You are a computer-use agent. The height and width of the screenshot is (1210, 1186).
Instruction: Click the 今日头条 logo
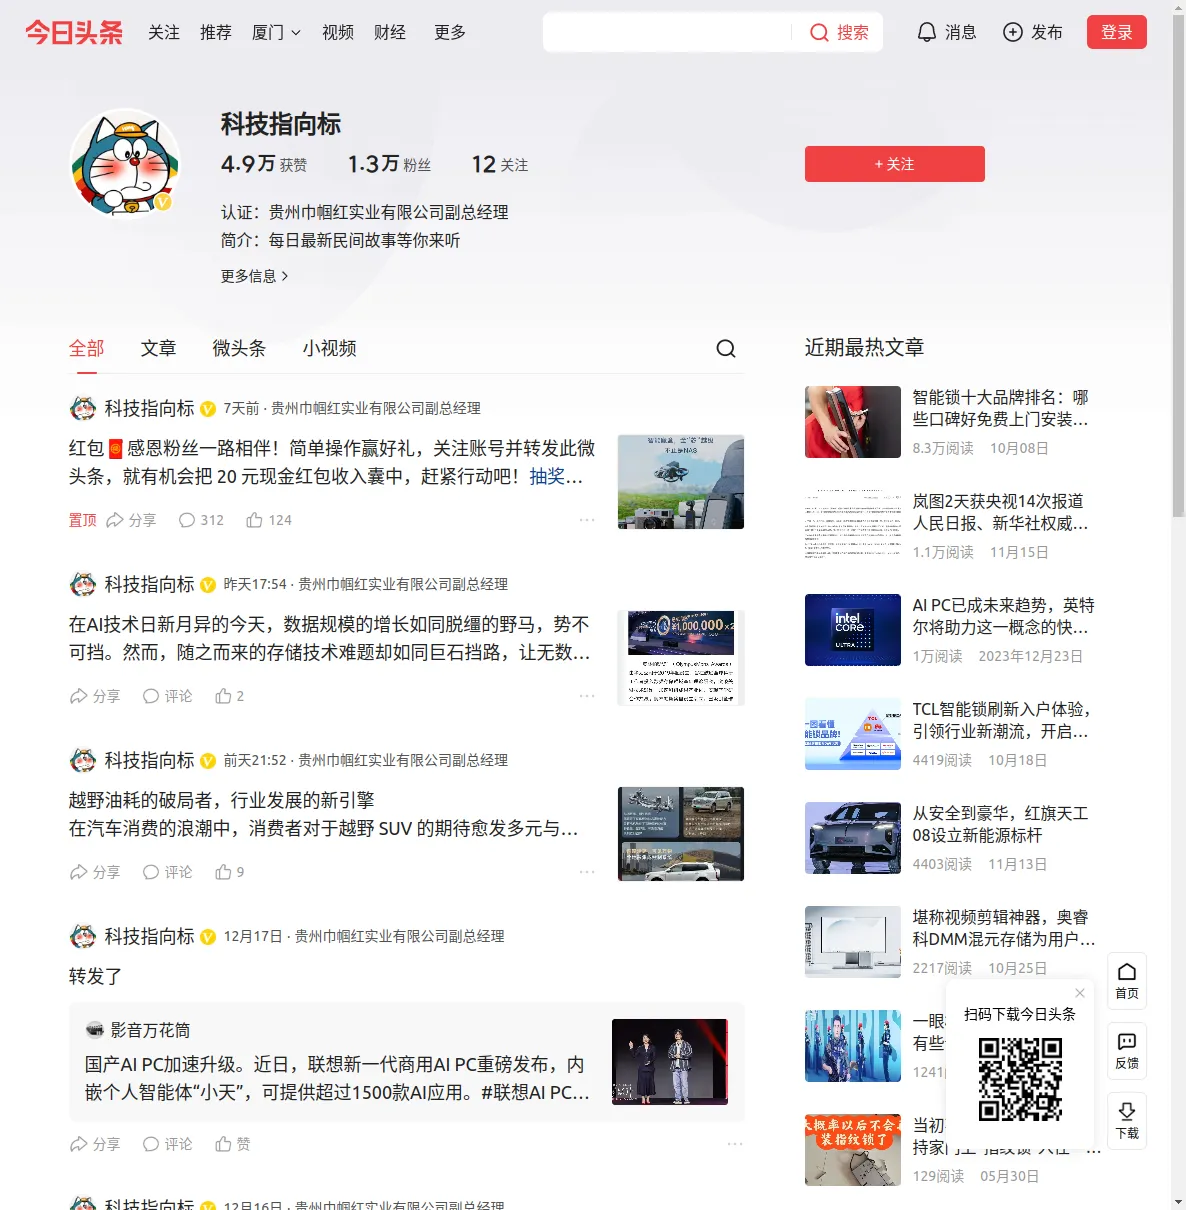[x=74, y=33]
